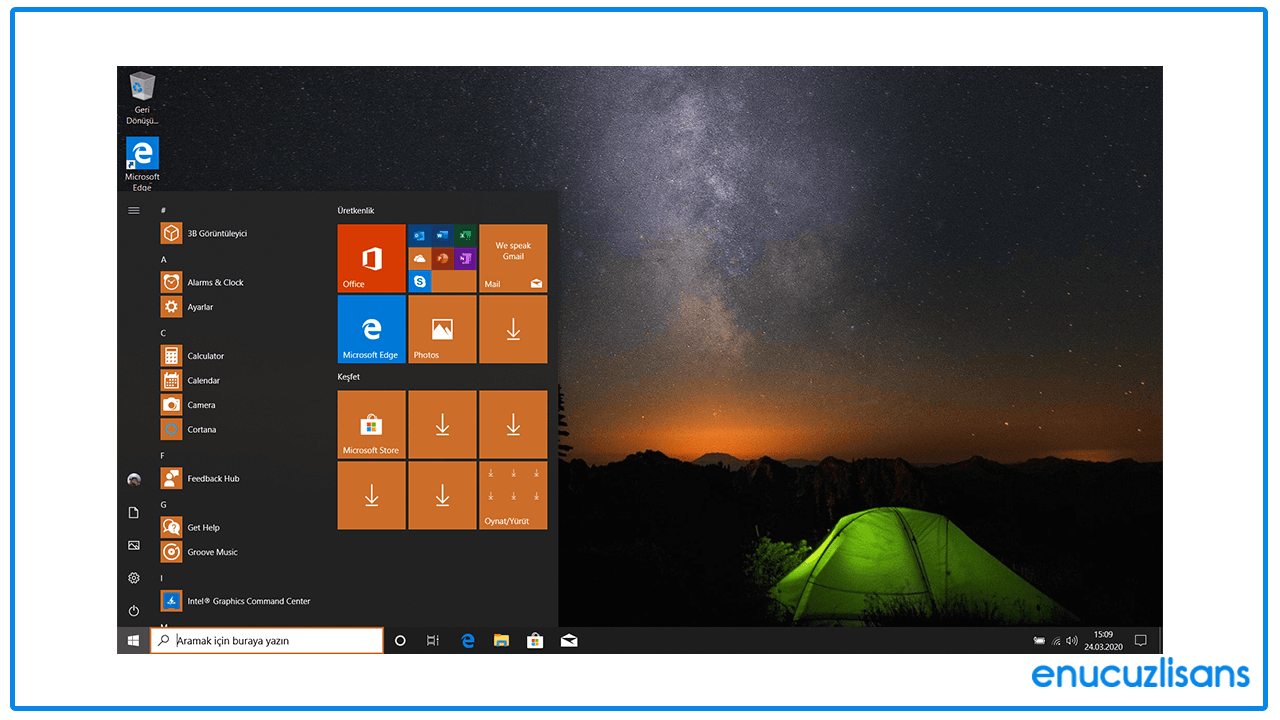Open Groove Music
Image resolution: width=1280 pixels, height=720 pixels.
213,551
